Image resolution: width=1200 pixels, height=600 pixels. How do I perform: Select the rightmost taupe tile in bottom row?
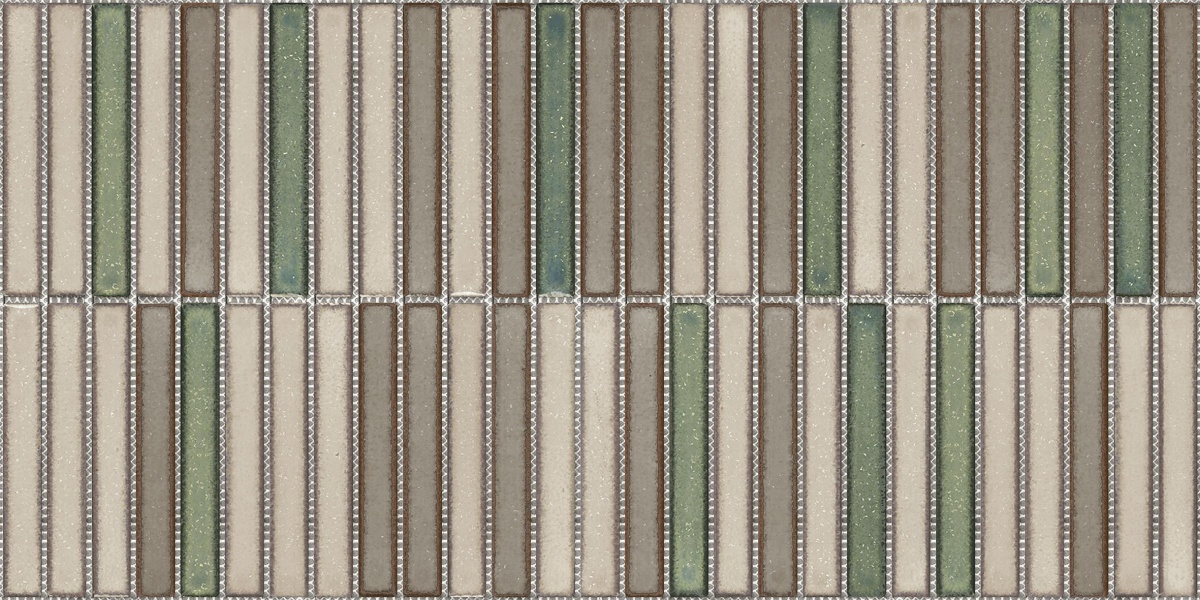[x=1089, y=450]
